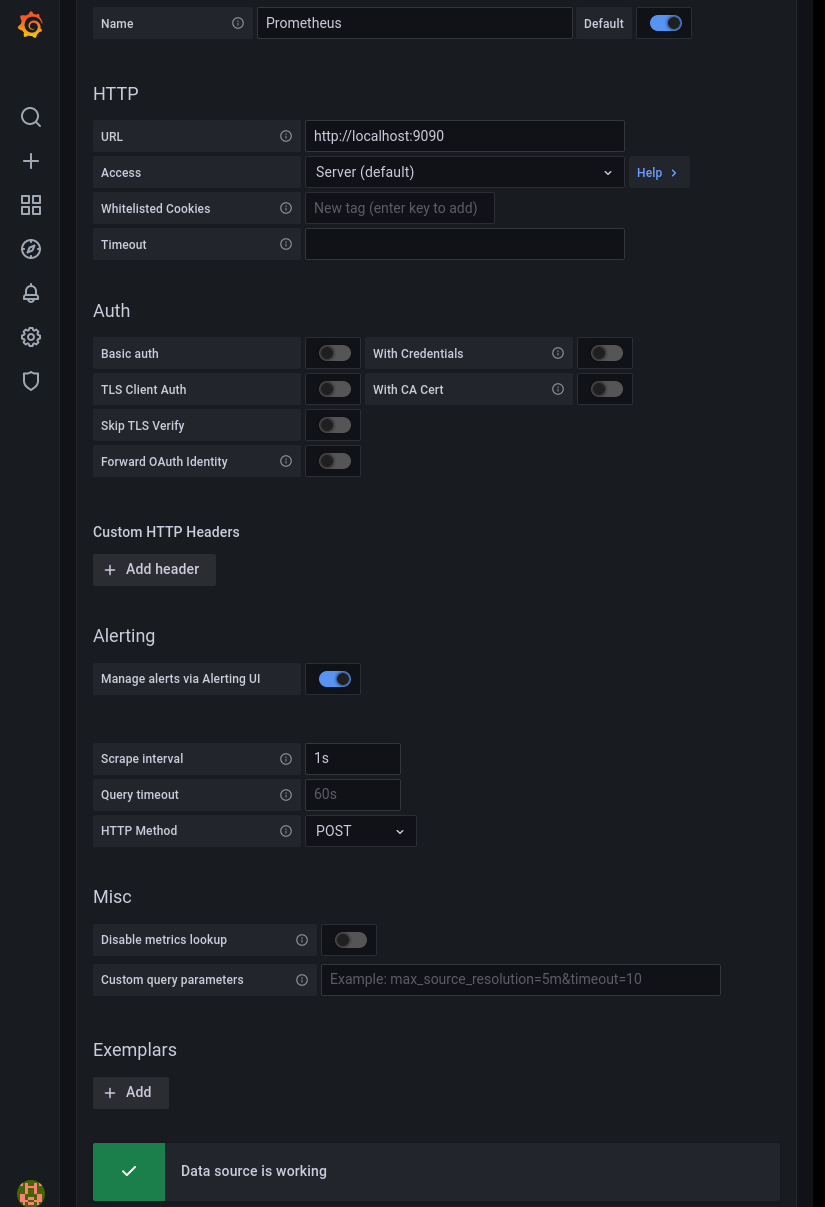The width and height of the screenshot is (825, 1207).
Task: Open the Configuration gear icon
Action: coord(30,337)
